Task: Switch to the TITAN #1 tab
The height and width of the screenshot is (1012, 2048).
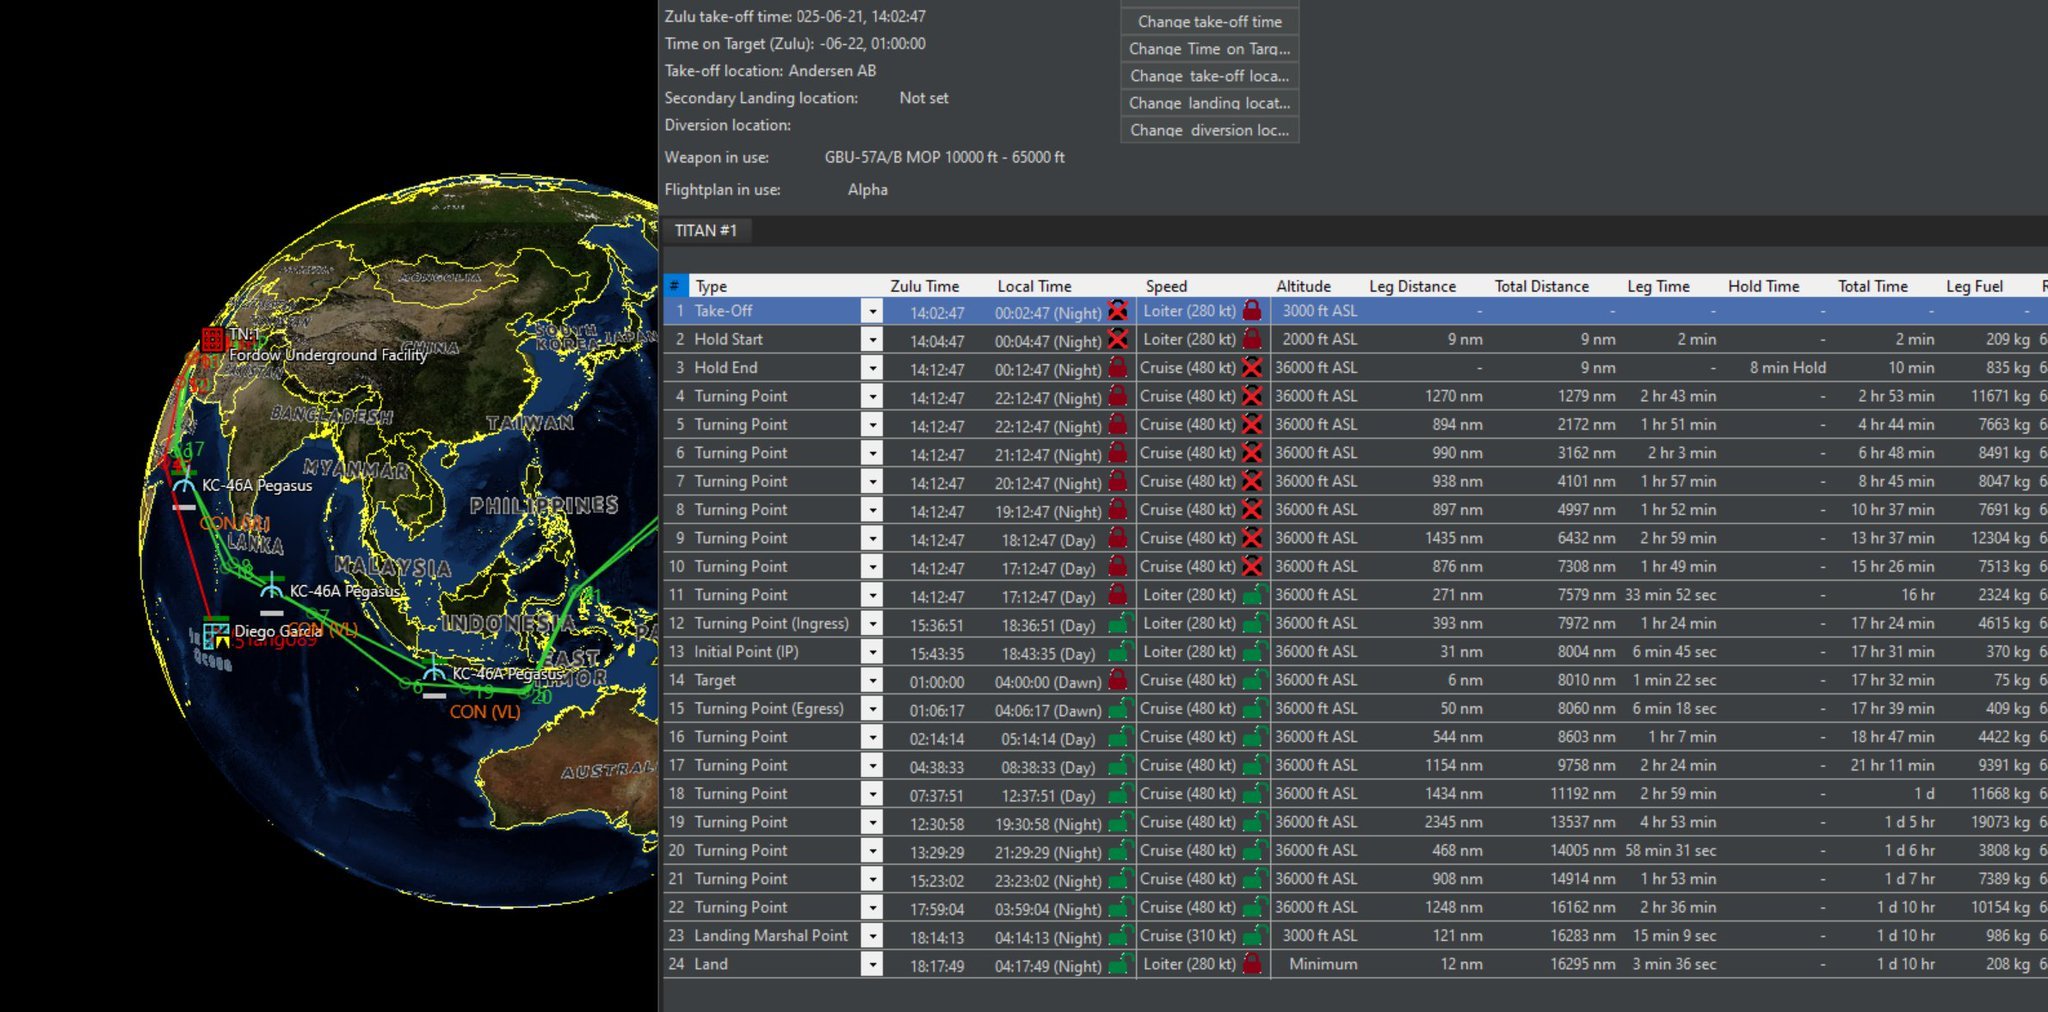Action: point(706,231)
